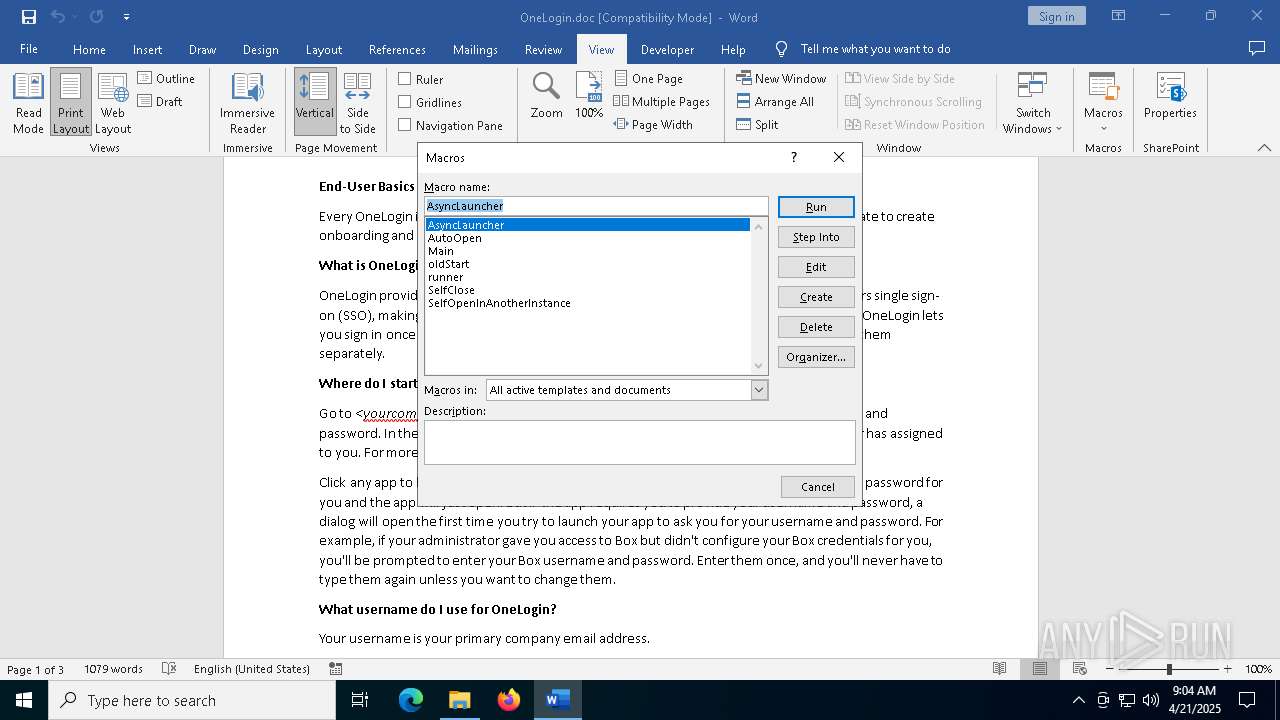The height and width of the screenshot is (720, 1280).
Task: Open Firefox from the taskbar
Action: [509, 700]
